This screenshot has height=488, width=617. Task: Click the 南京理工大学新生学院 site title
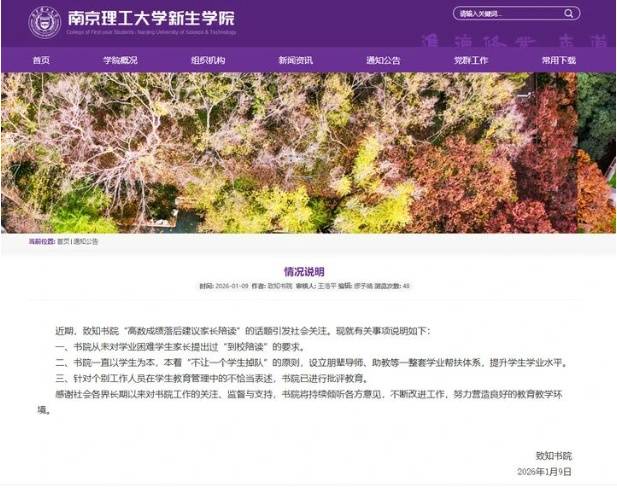tap(151, 18)
